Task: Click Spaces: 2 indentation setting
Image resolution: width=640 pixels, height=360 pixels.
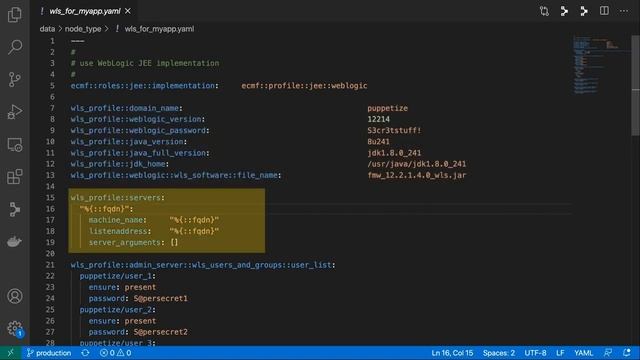Action: coord(499,353)
